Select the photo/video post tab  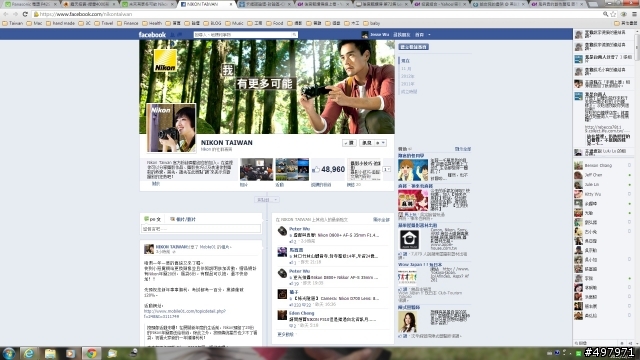click(183, 219)
